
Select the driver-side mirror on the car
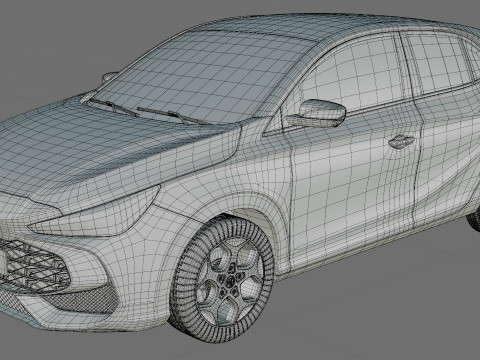pyautogui.click(x=316, y=113)
